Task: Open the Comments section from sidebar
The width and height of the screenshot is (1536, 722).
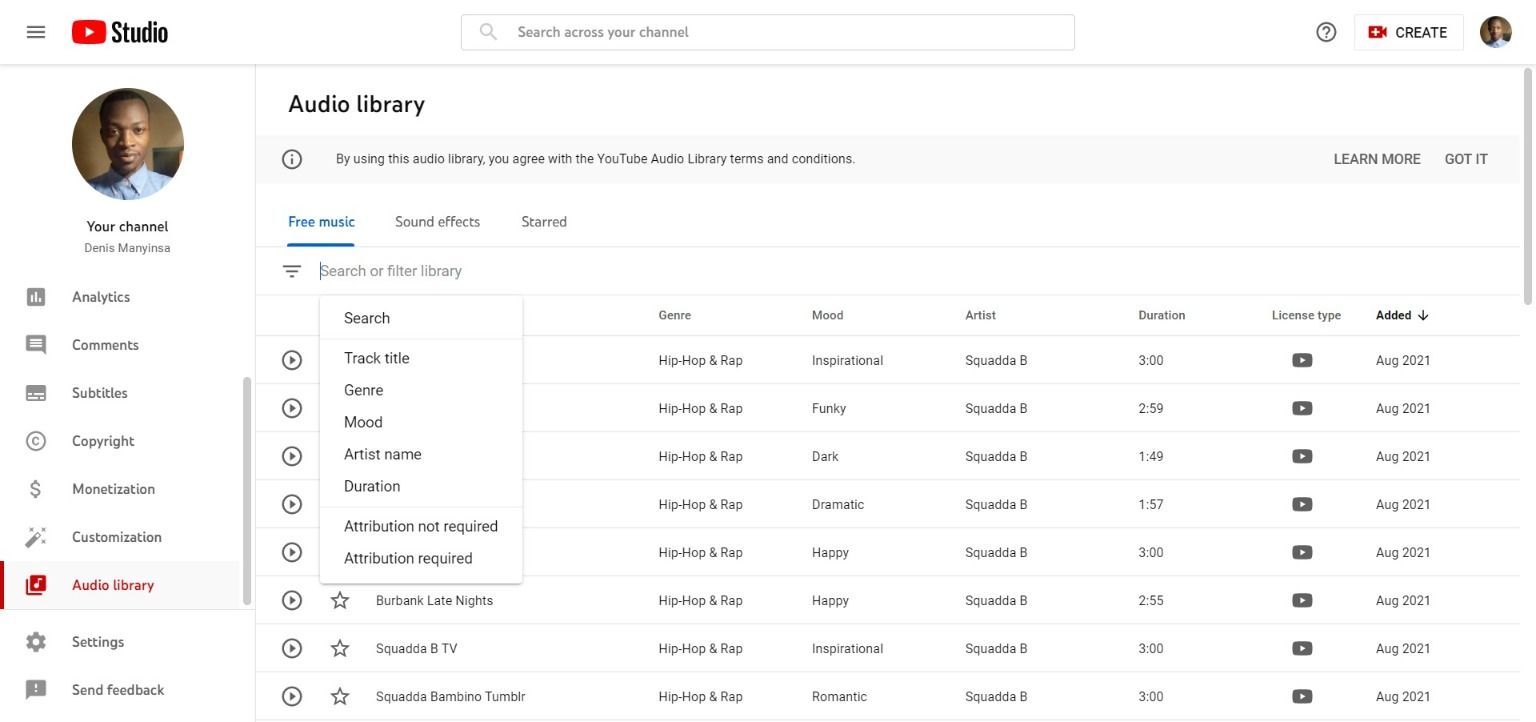Action: (105, 344)
